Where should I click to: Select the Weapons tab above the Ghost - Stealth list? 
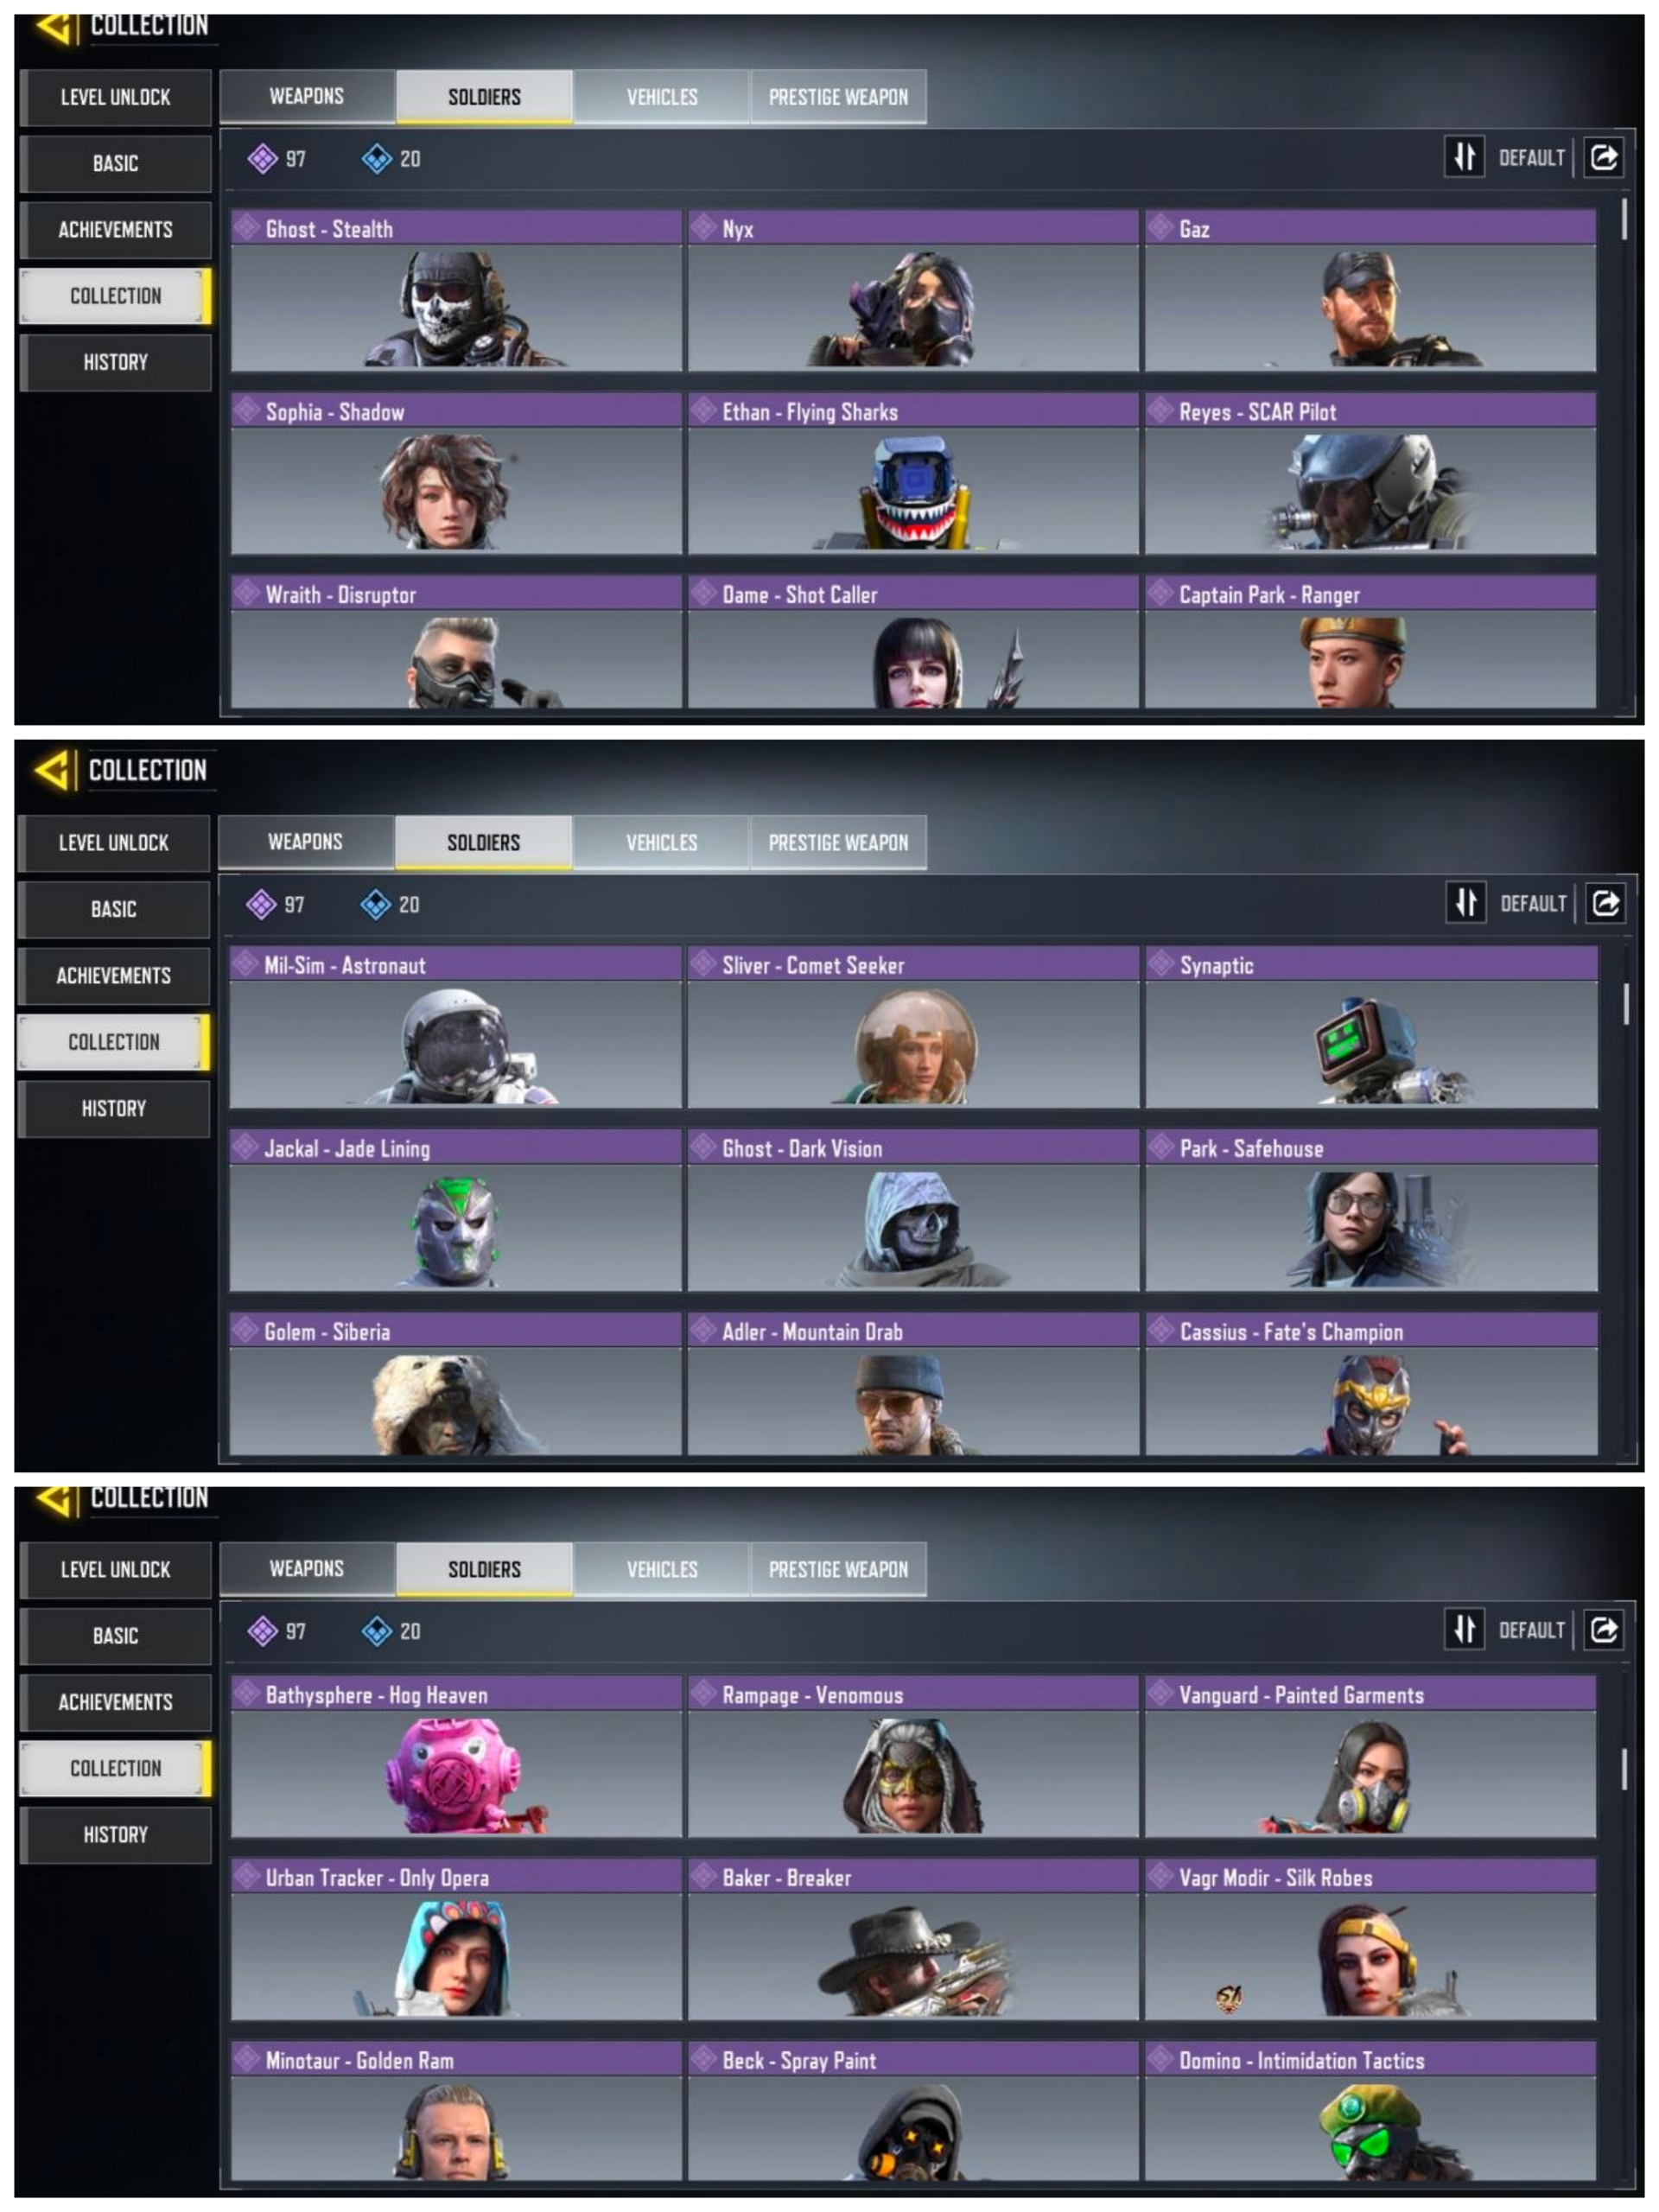[307, 96]
